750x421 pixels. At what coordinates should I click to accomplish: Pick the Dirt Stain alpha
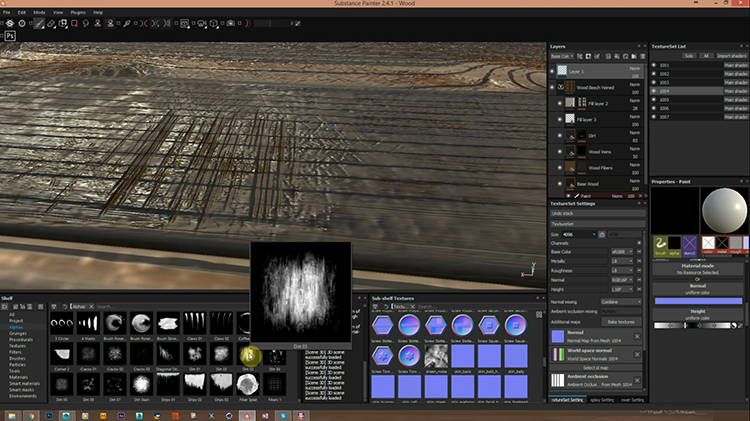click(142, 384)
